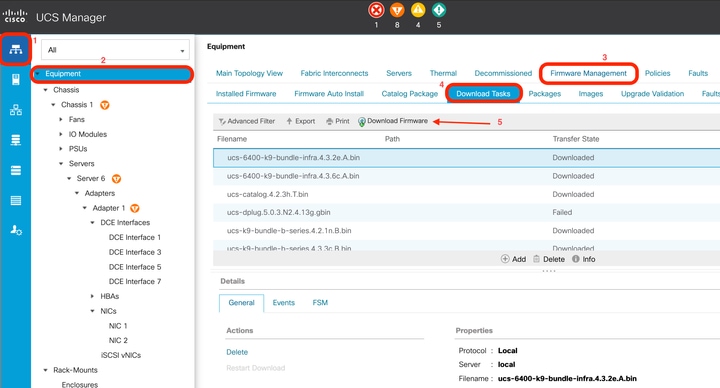Open the Upgrade Validation subtab

click(652, 94)
